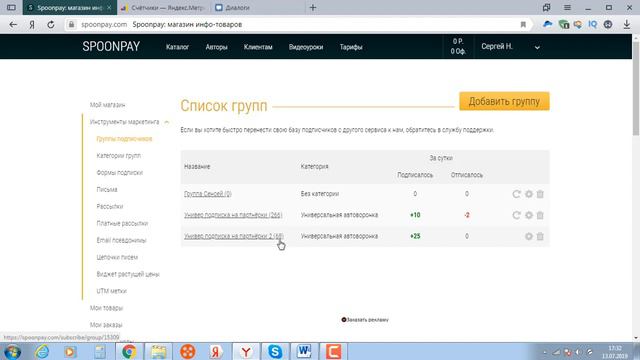Open the Группа Сенсей (0) link

click(x=208, y=194)
